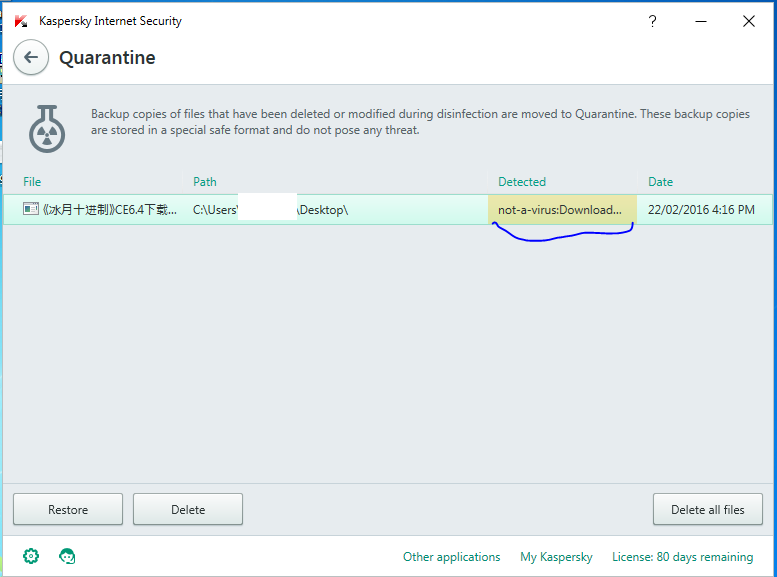777x577 pixels.
Task: Open support via the headset agent icon
Action: tap(67, 556)
